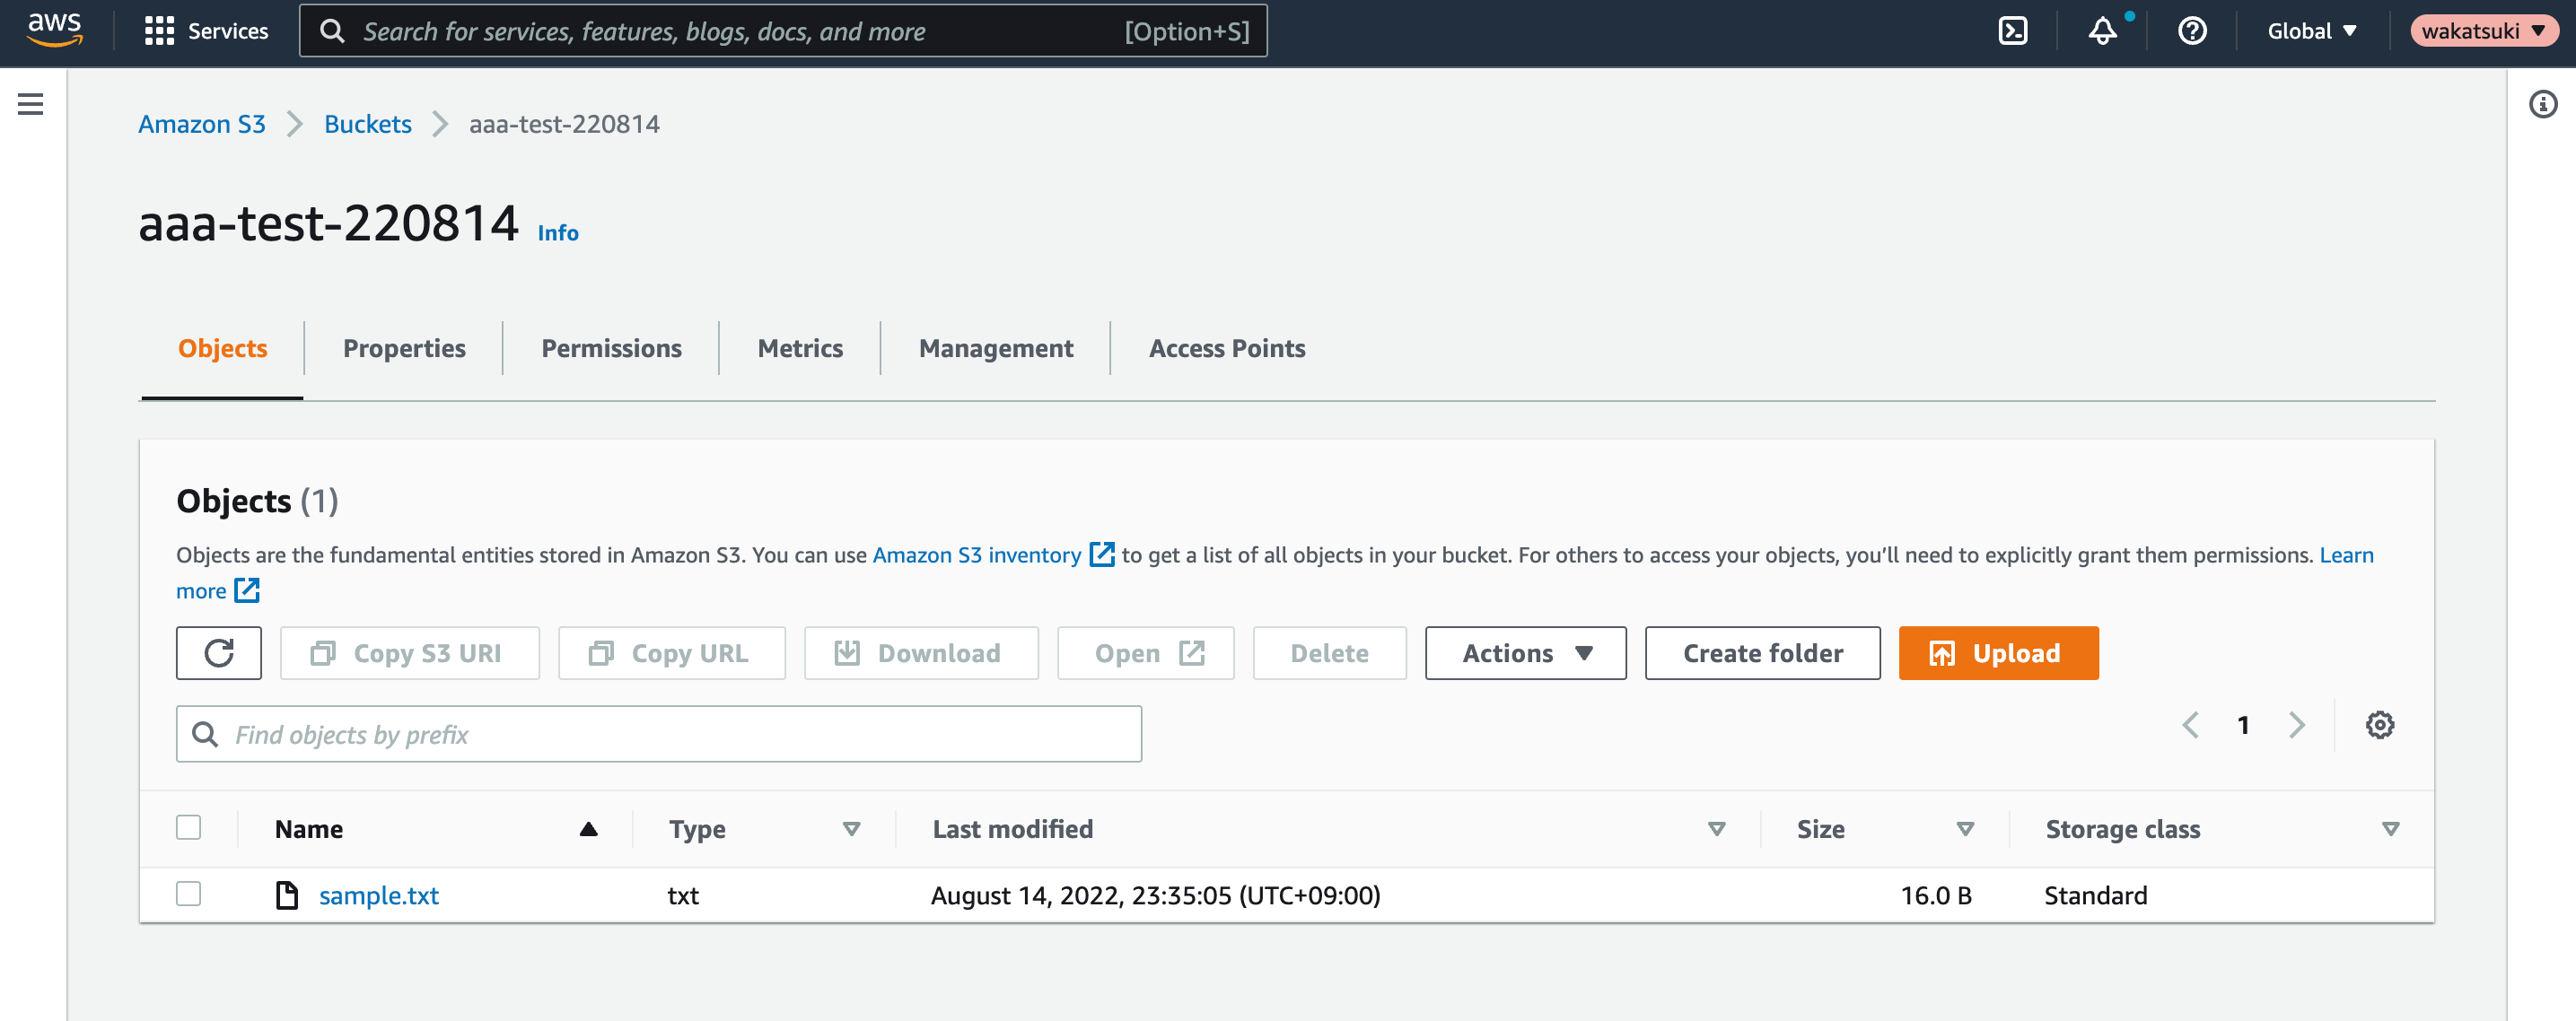Switch to the Management tab
Image resolution: width=2576 pixels, height=1021 pixels.
point(995,348)
